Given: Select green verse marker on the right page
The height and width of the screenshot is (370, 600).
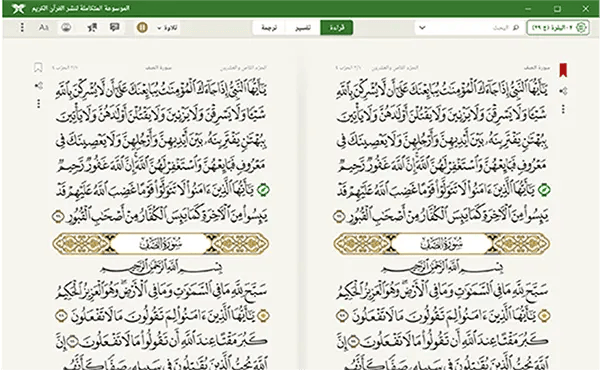Looking at the screenshot, I should pos(544,190).
